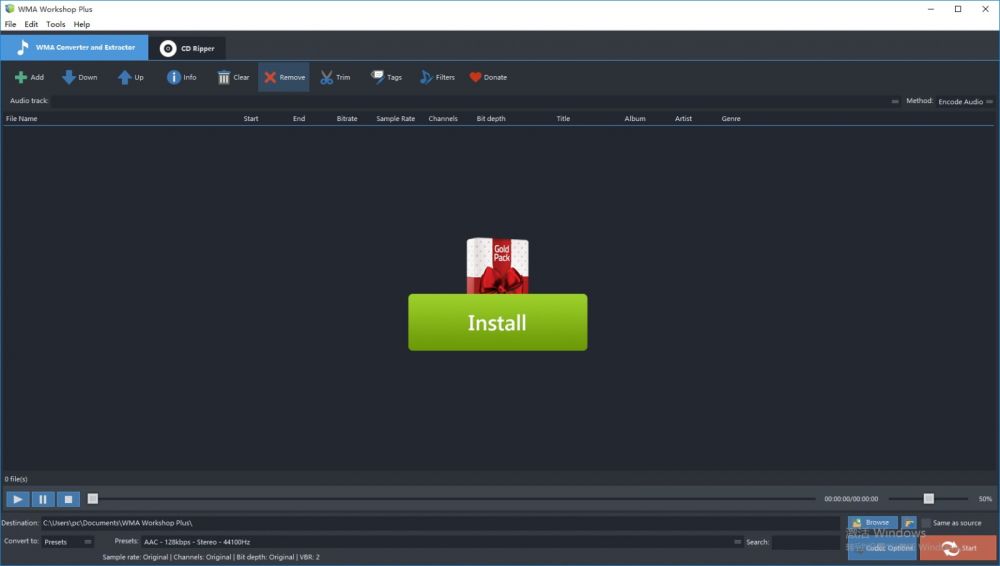
Task: Click the Genre column header
Action: point(731,119)
